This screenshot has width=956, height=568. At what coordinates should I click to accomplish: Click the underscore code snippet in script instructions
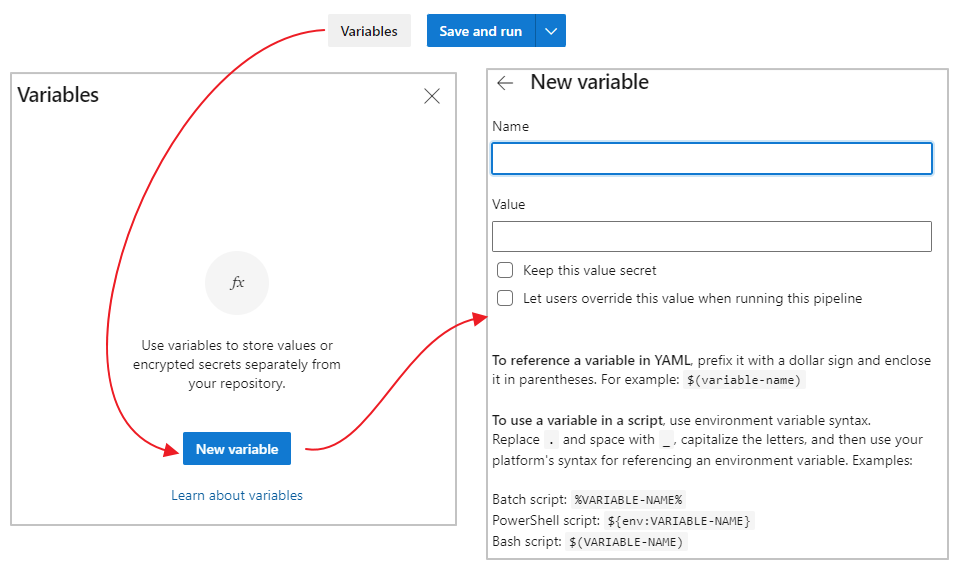point(667,440)
